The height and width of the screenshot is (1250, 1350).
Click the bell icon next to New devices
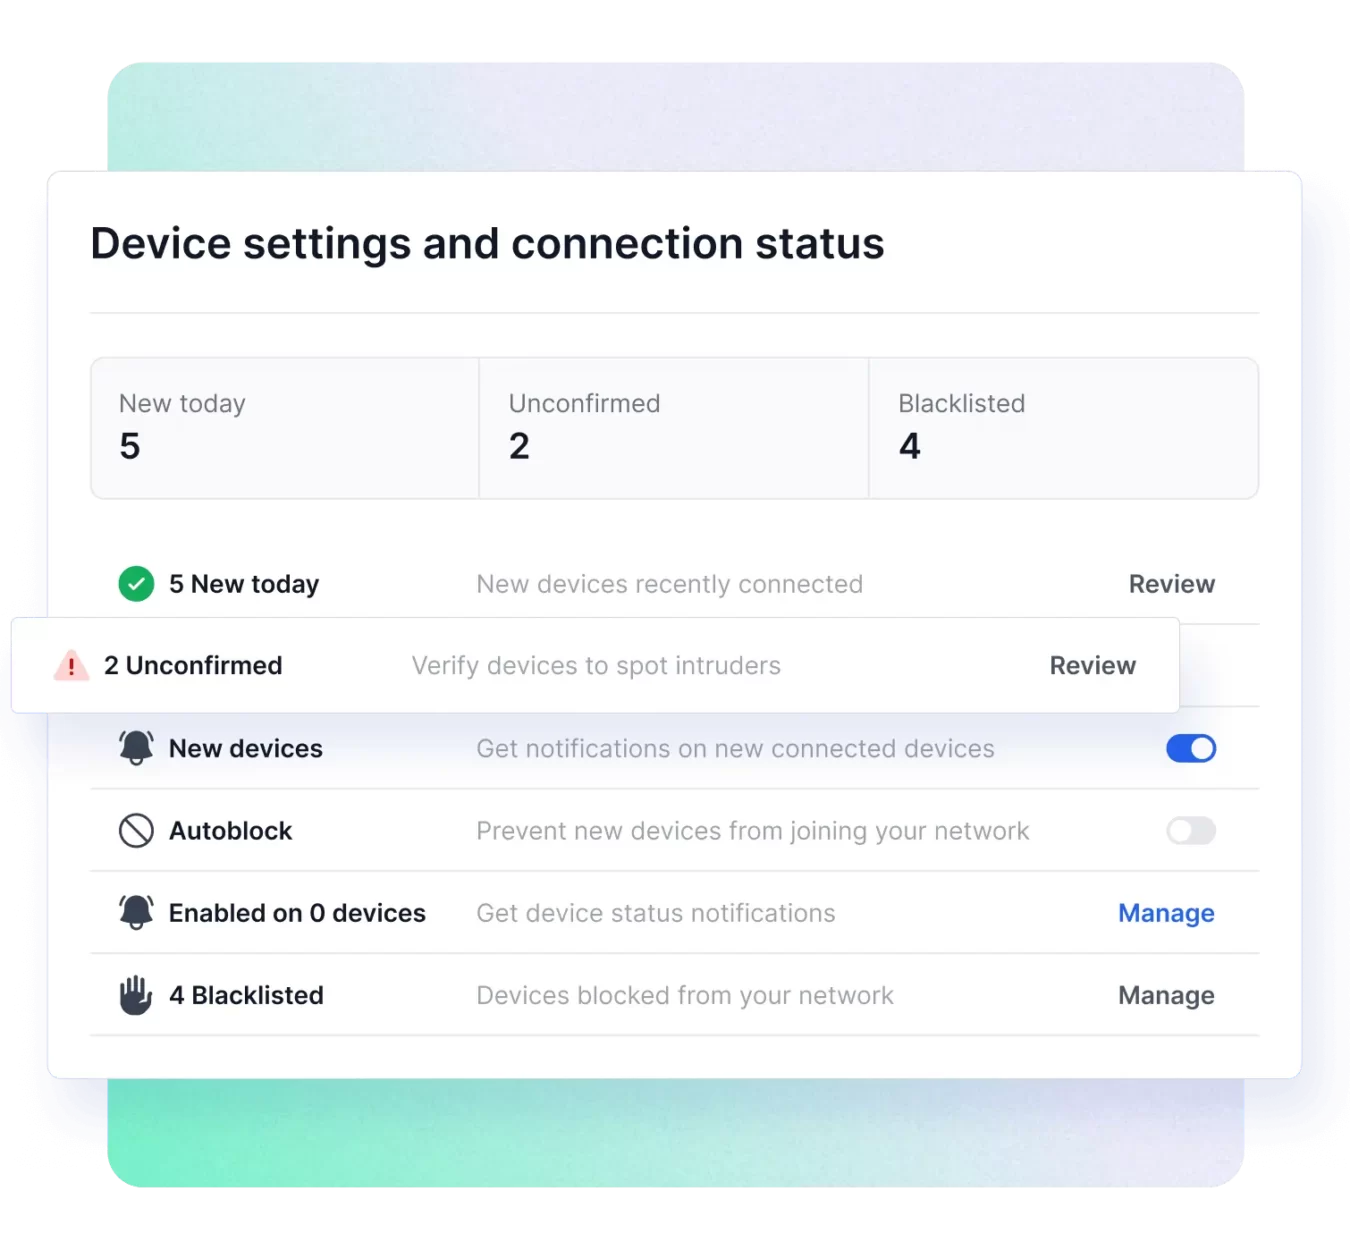[x=136, y=748]
